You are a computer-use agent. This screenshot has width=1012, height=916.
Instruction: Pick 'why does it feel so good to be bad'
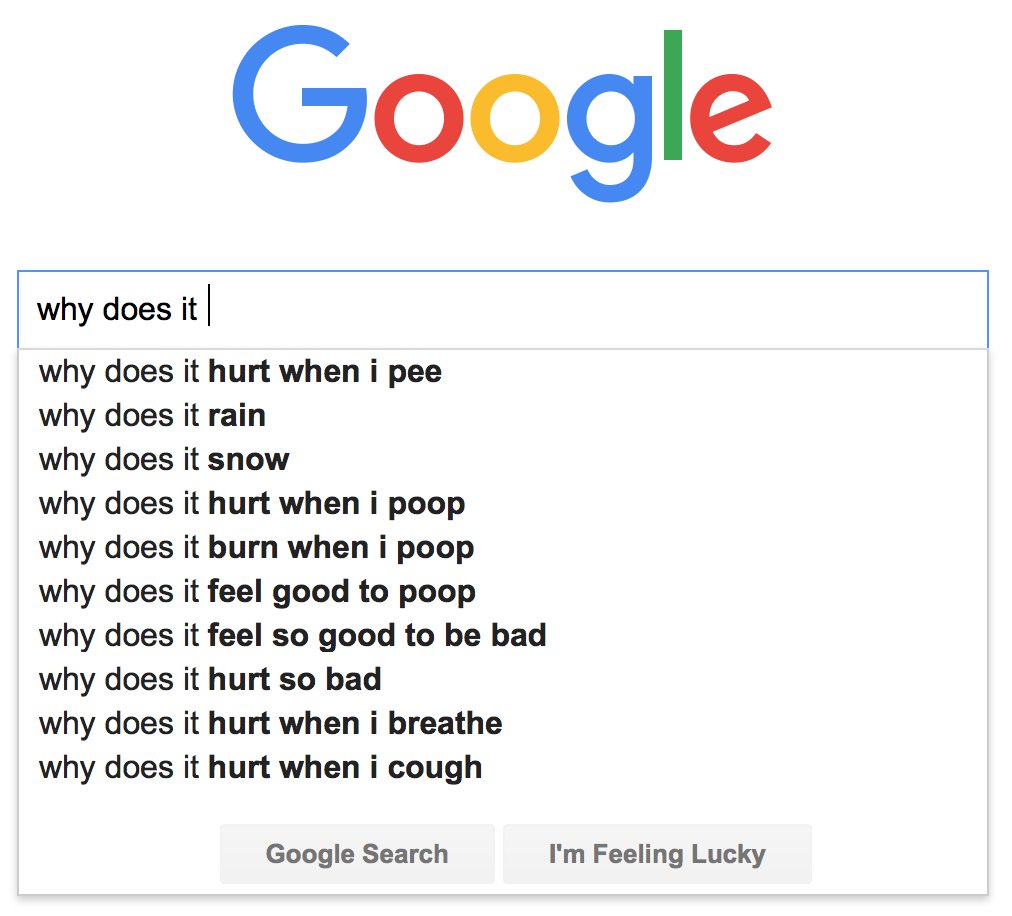tap(292, 636)
